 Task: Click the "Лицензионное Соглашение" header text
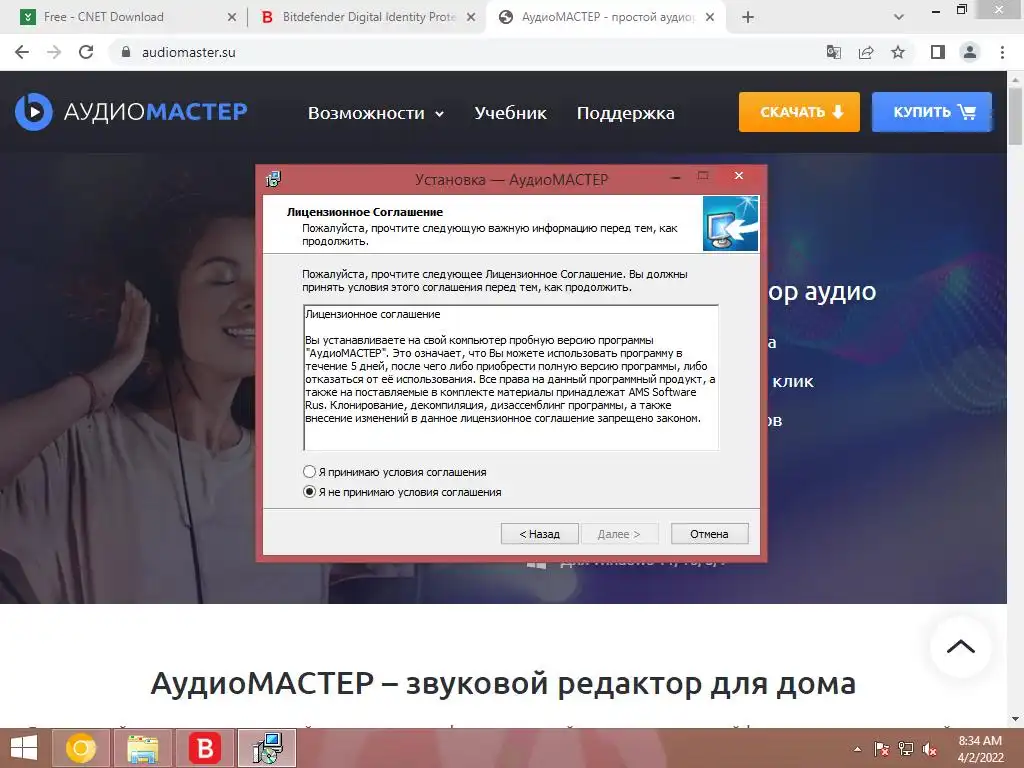[x=364, y=212]
